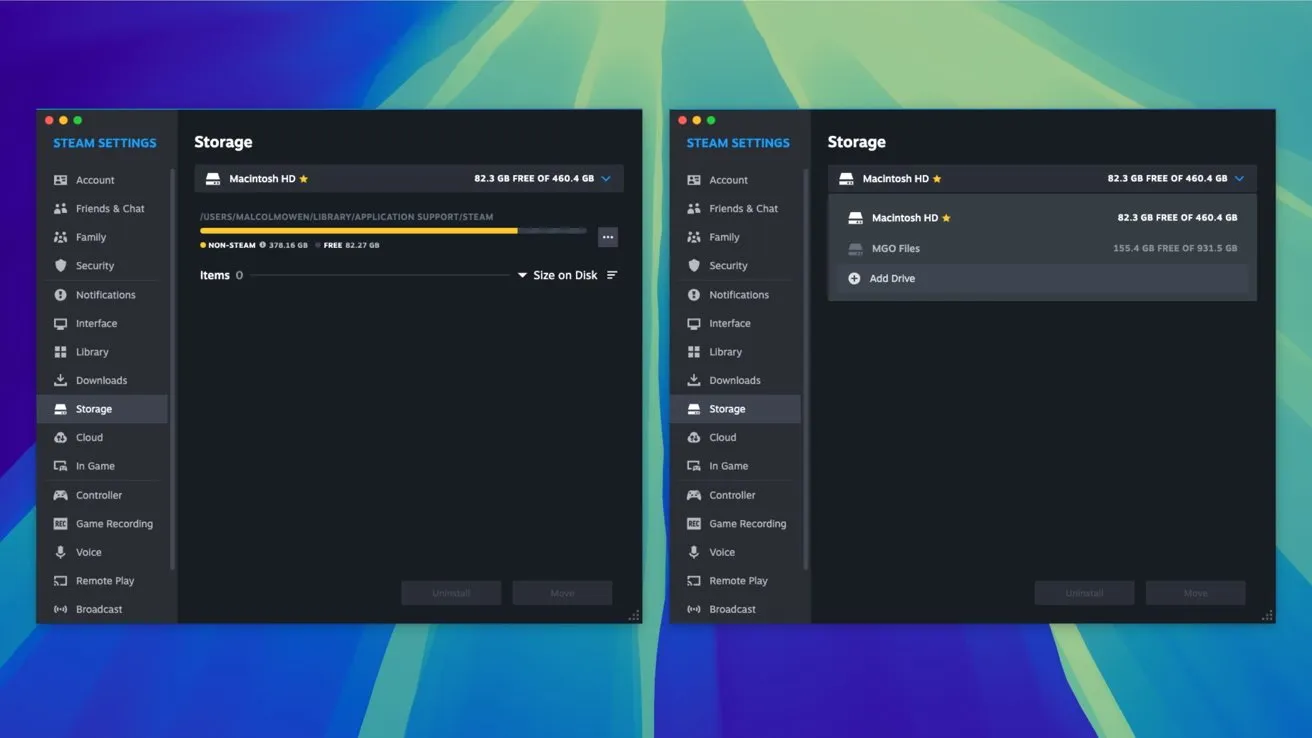Go to the Interface settings section

(96, 323)
